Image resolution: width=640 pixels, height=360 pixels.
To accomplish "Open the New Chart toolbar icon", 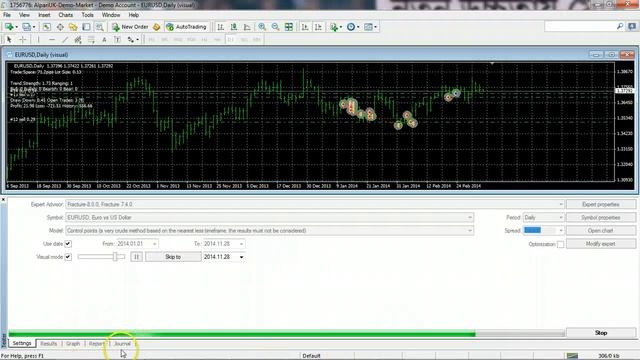I will click(x=9, y=27).
